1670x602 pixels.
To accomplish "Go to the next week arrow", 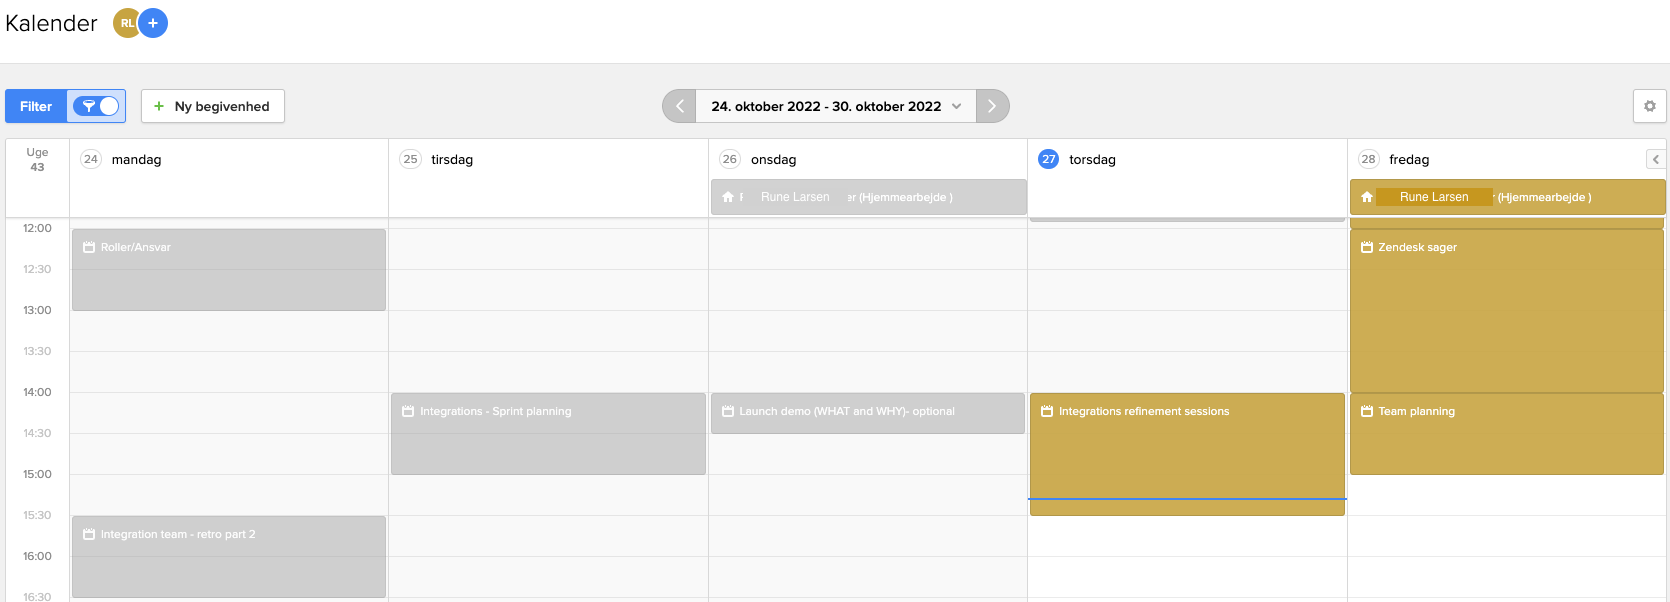I will tap(992, 106).
